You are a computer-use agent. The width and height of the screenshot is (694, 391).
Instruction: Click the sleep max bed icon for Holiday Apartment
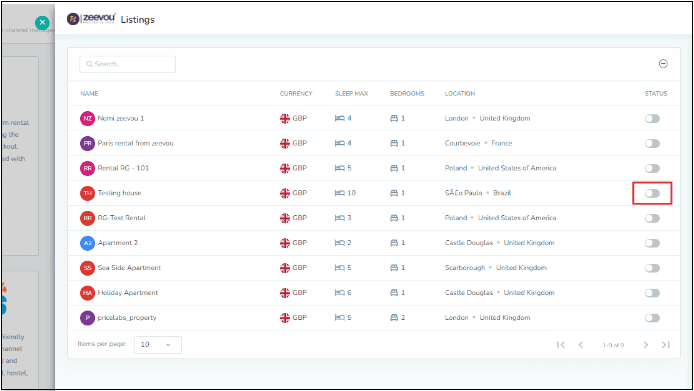[x=339, y=293]
